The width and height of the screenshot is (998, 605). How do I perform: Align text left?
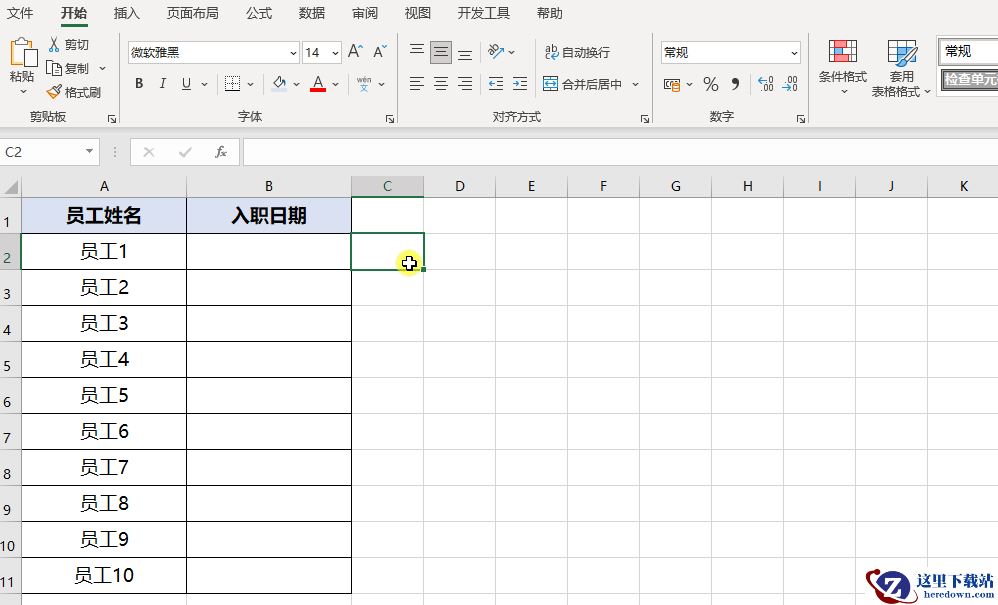(417, 83)
